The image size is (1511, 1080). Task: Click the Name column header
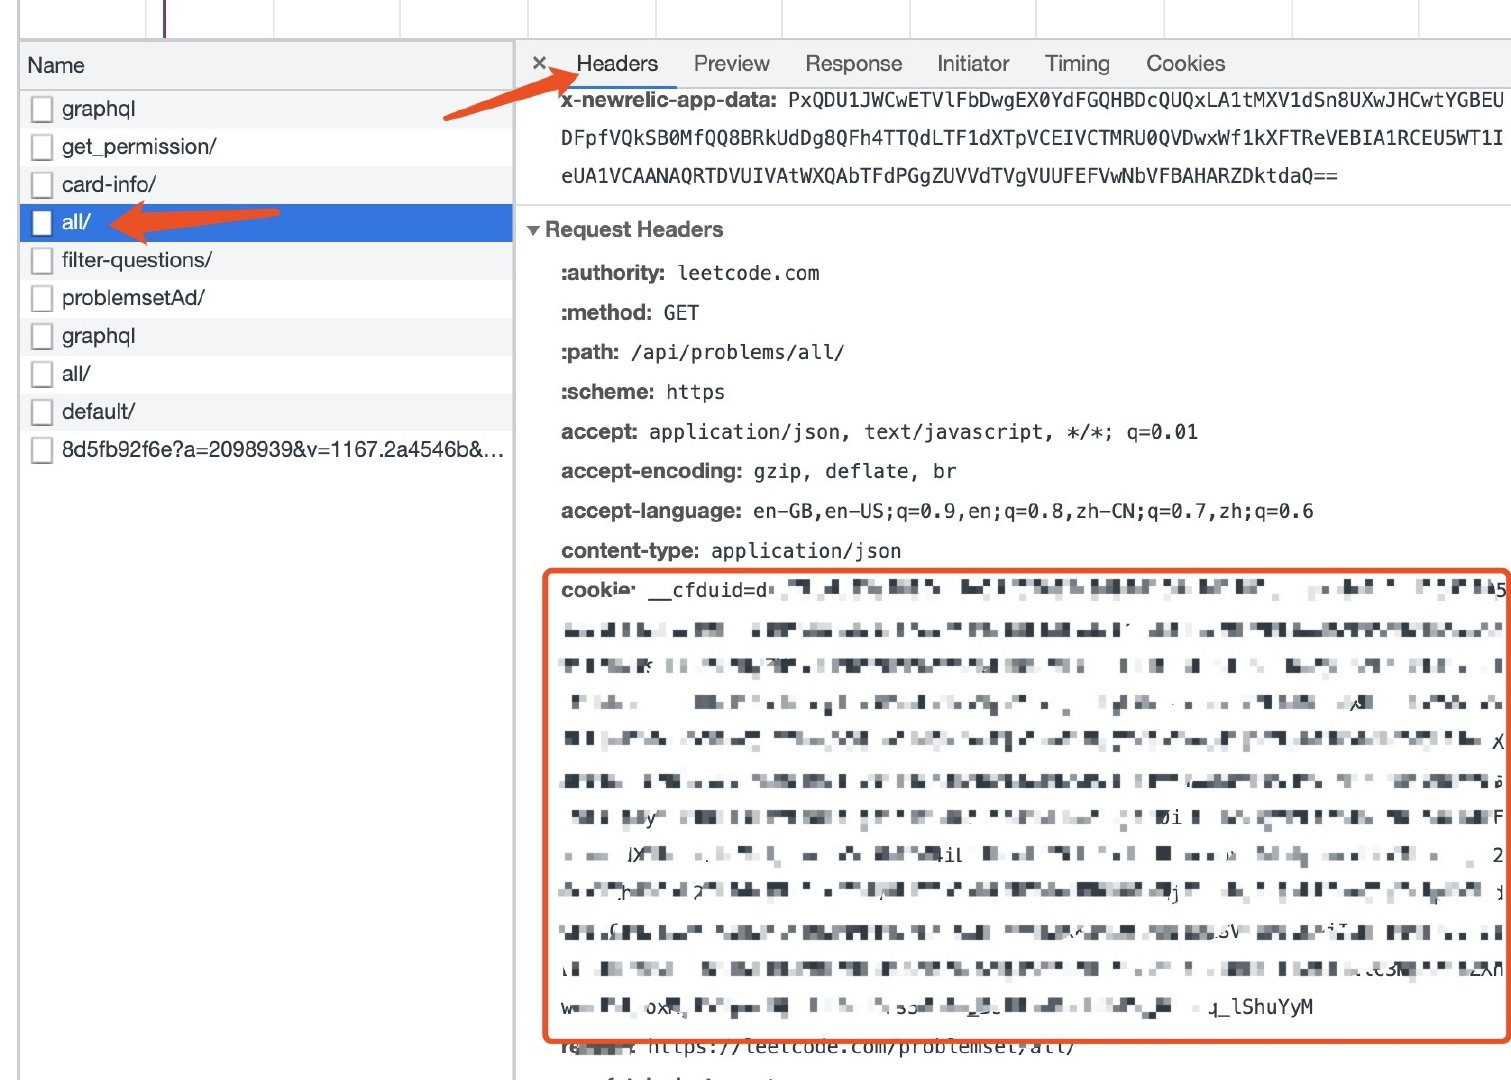[266, 66]
